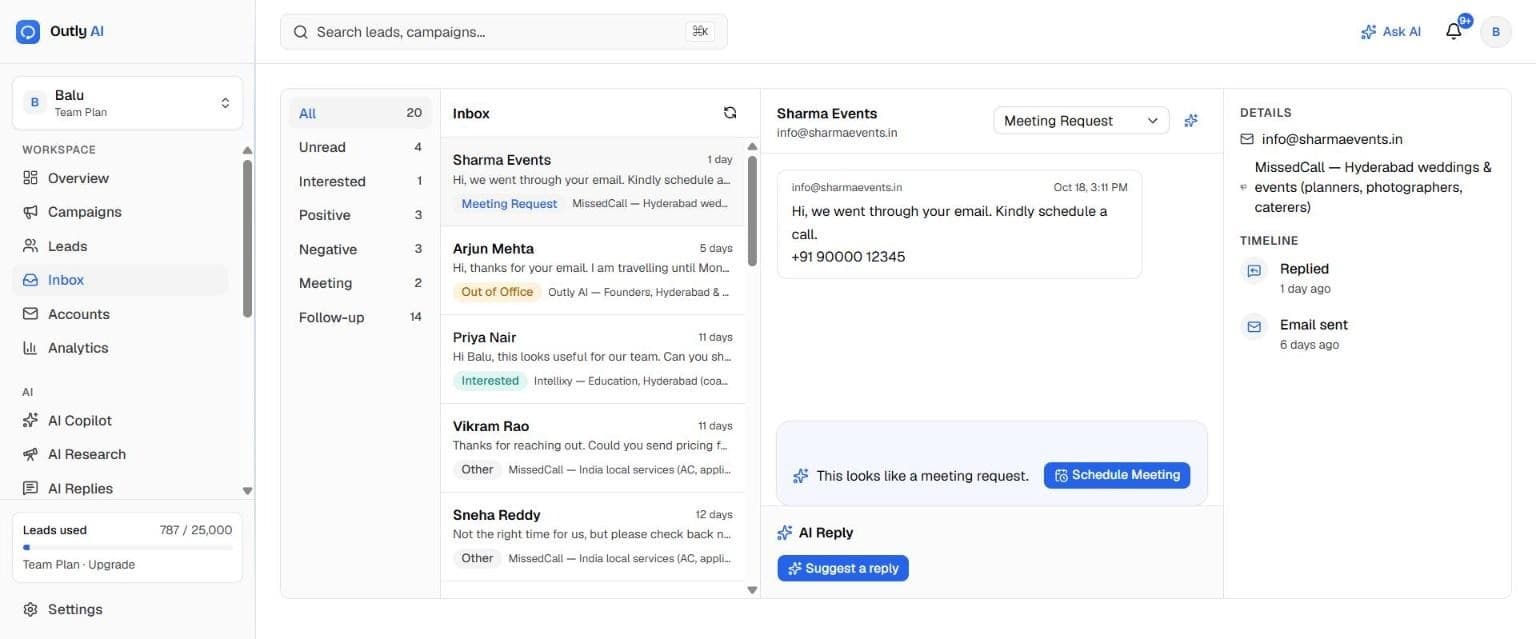Click the Ask AI sparkle icon

1369,32
